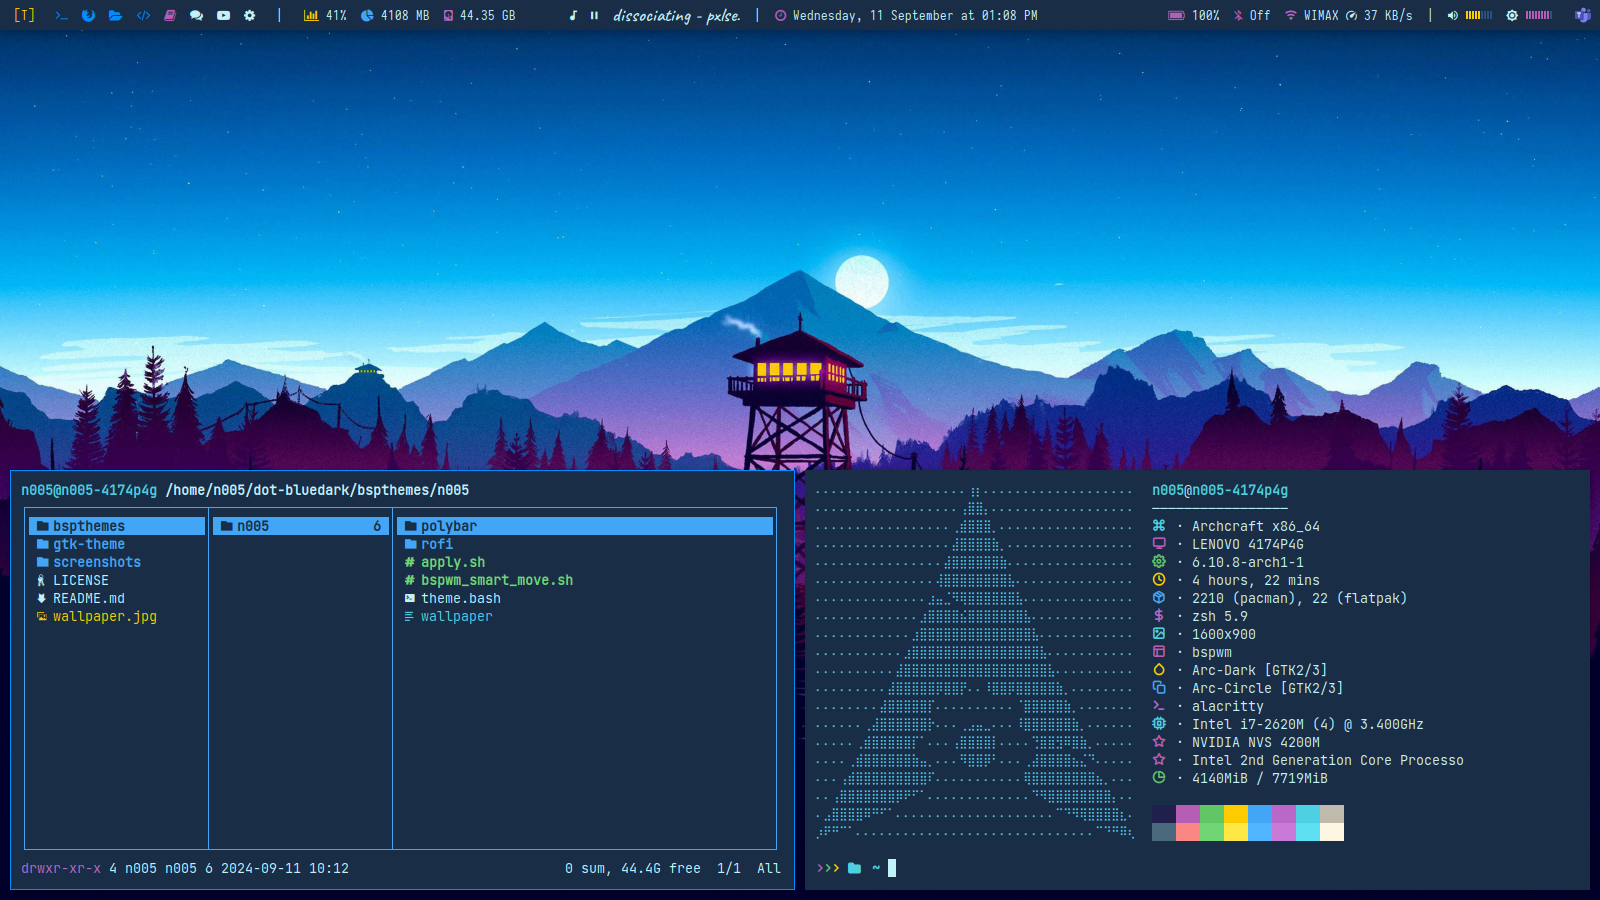Click the shell dollar icon beside zsh 5.9
Screen dimensions: 1600x900
pos(1159,616)
